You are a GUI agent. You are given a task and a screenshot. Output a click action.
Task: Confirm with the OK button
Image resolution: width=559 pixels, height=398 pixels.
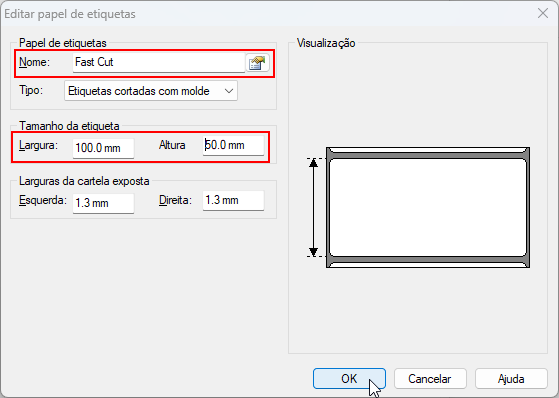tap(349, 379)
